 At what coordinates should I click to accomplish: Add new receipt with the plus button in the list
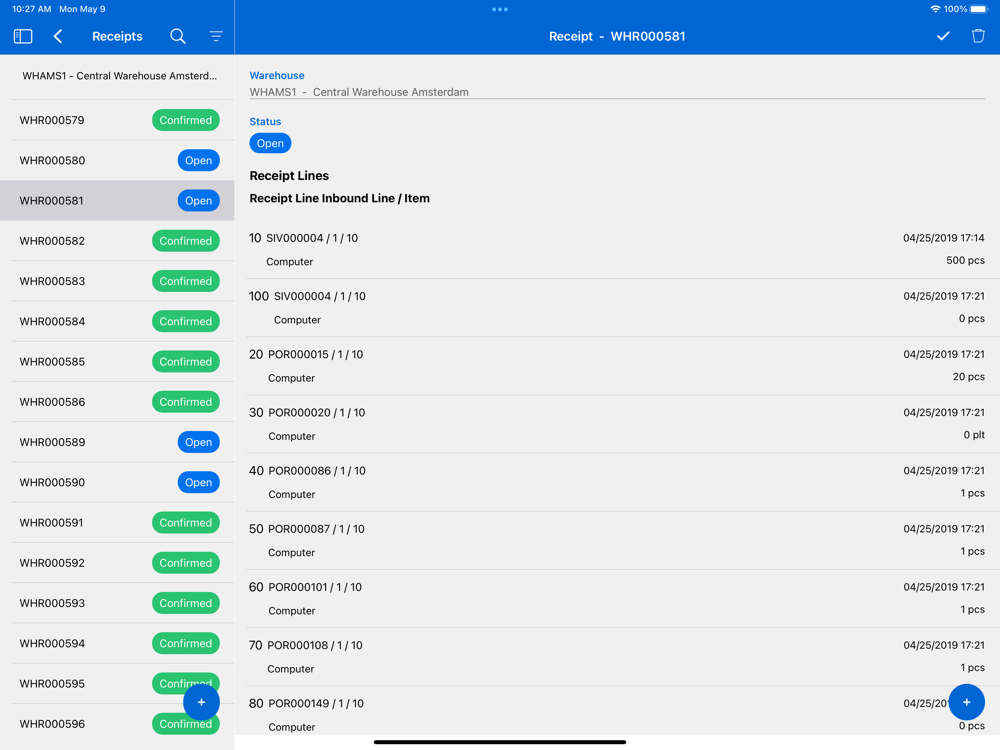tap(202, 702)
